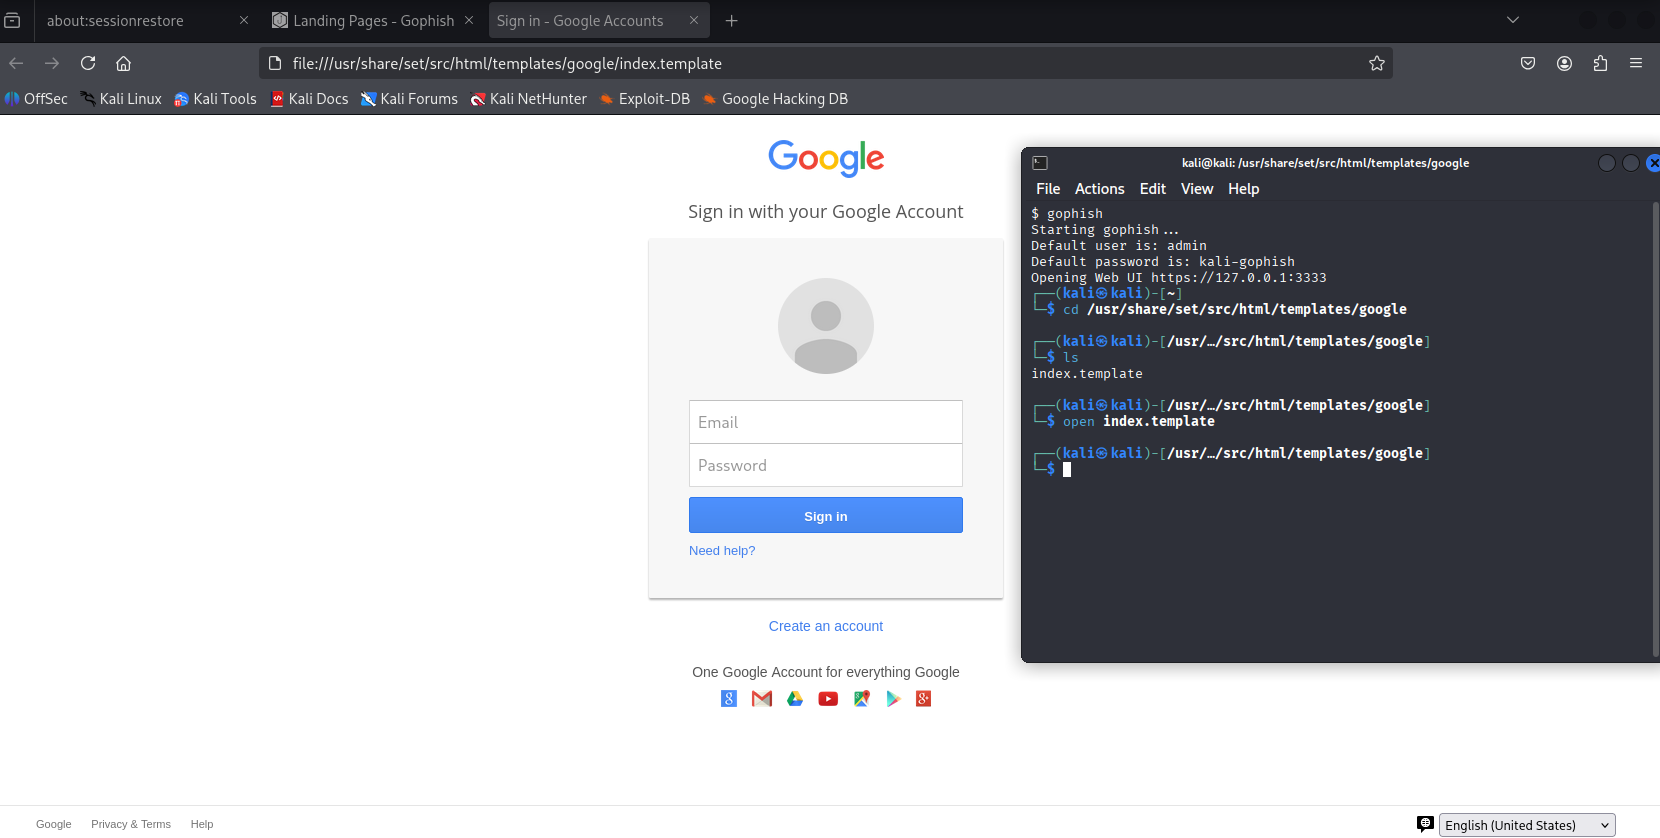
Task: Focus the Password input field
Action: pos(826,465)
